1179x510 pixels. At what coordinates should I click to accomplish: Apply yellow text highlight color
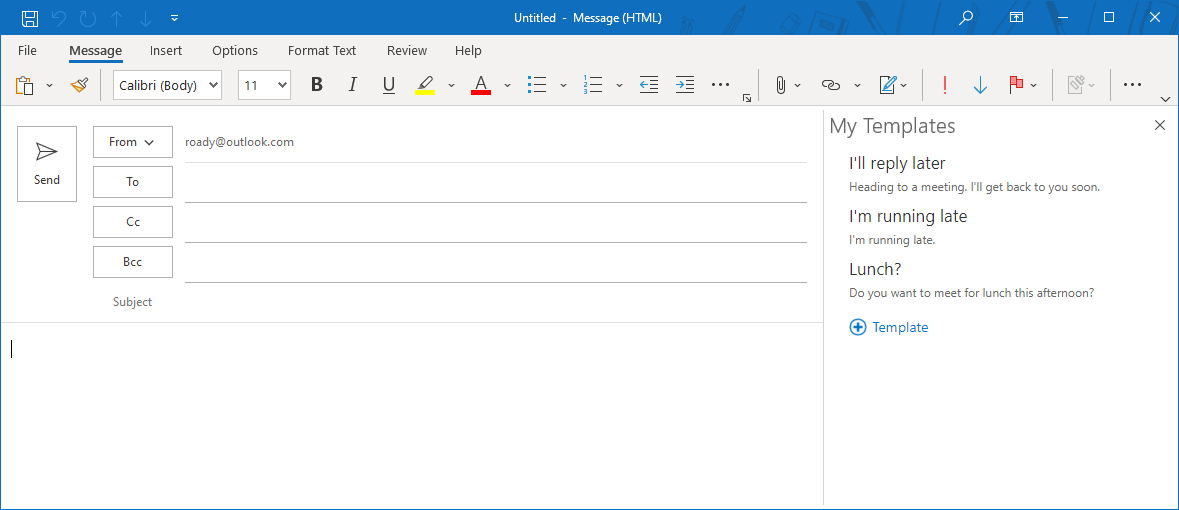(425, 85)
